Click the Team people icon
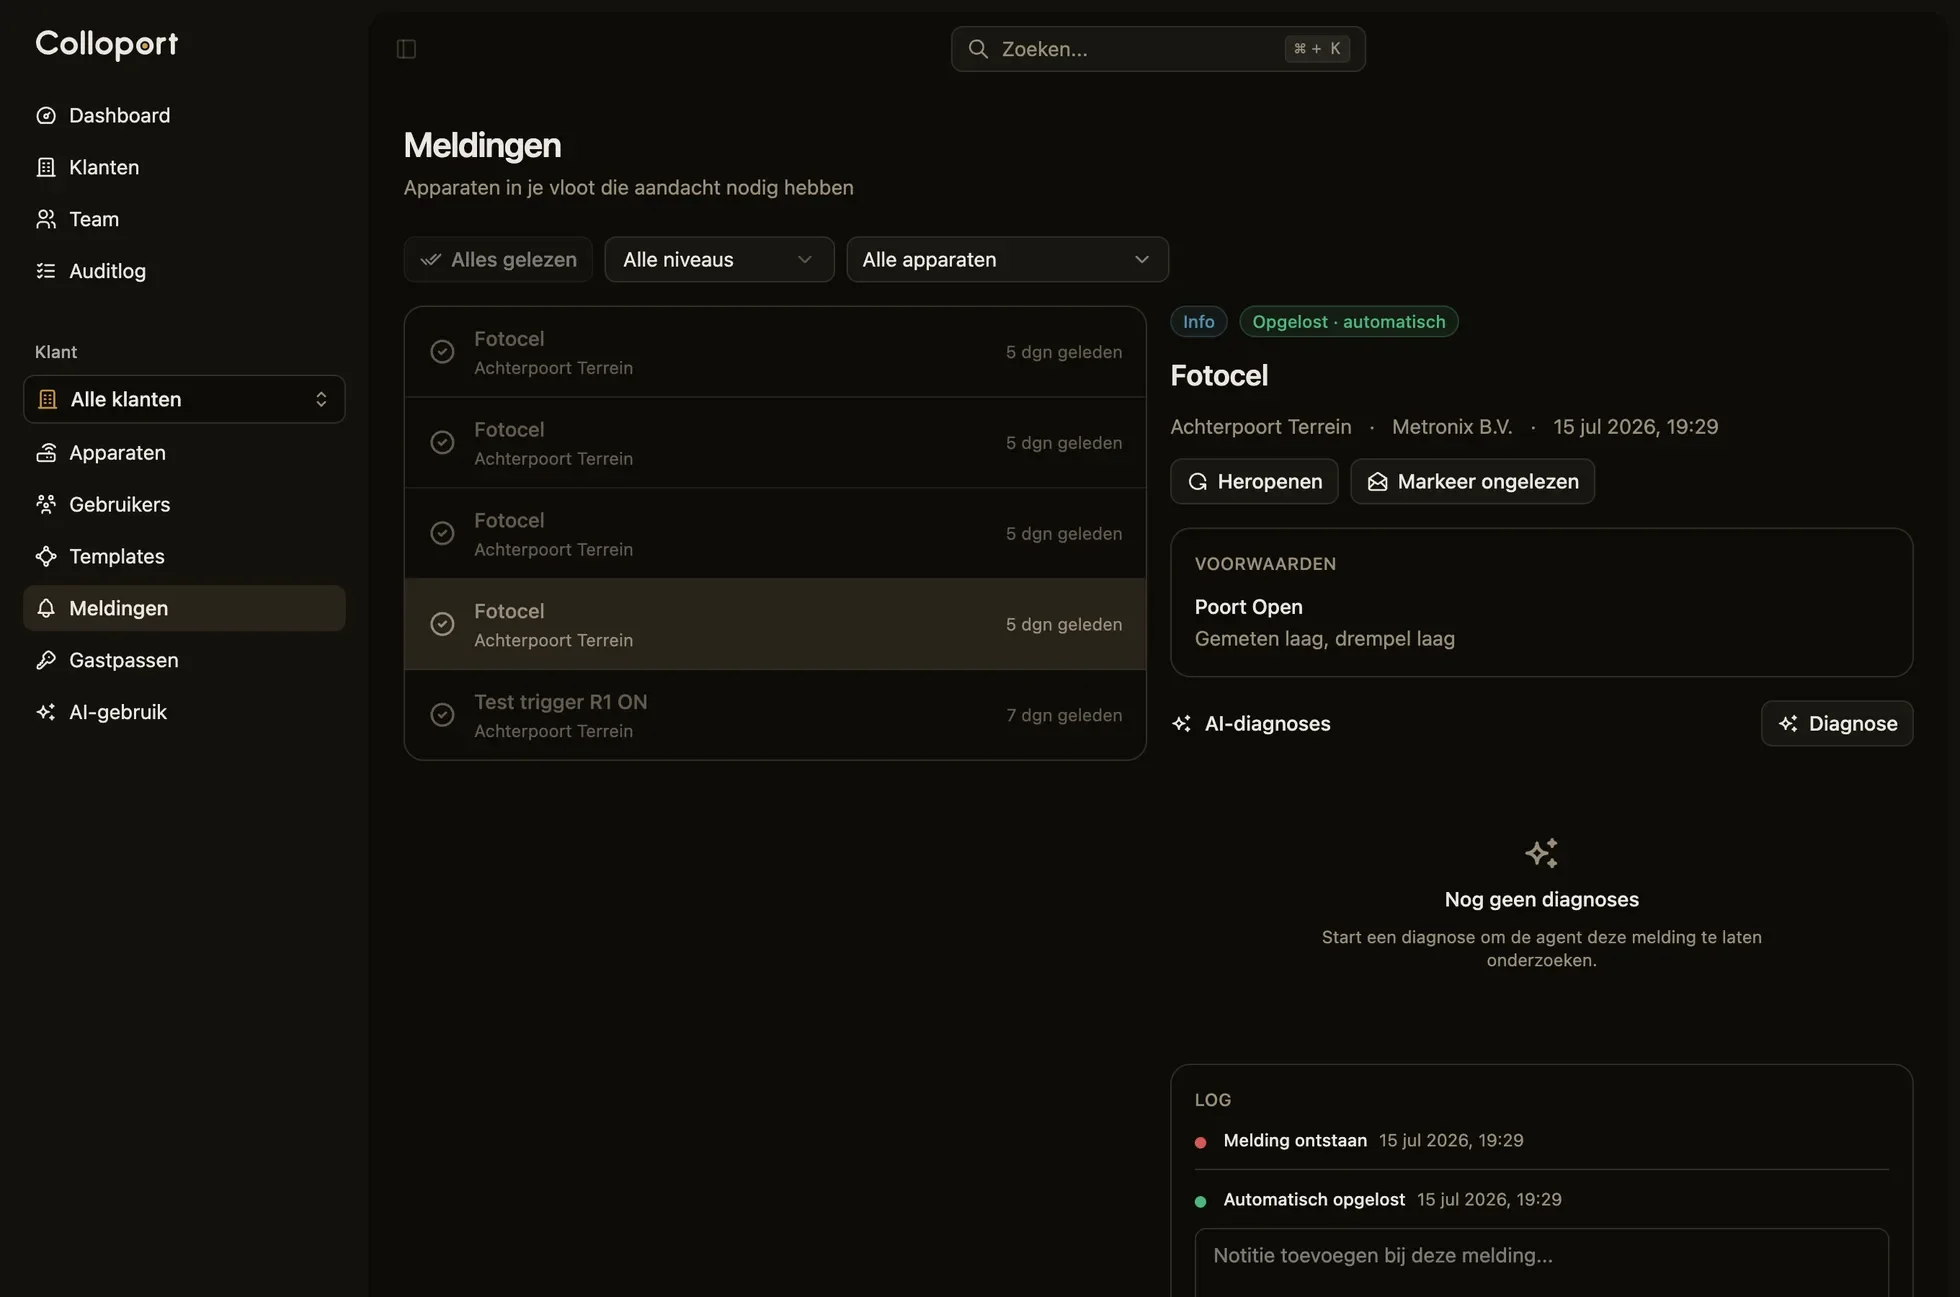The image size is (1960, 1297). pos(46,219)
